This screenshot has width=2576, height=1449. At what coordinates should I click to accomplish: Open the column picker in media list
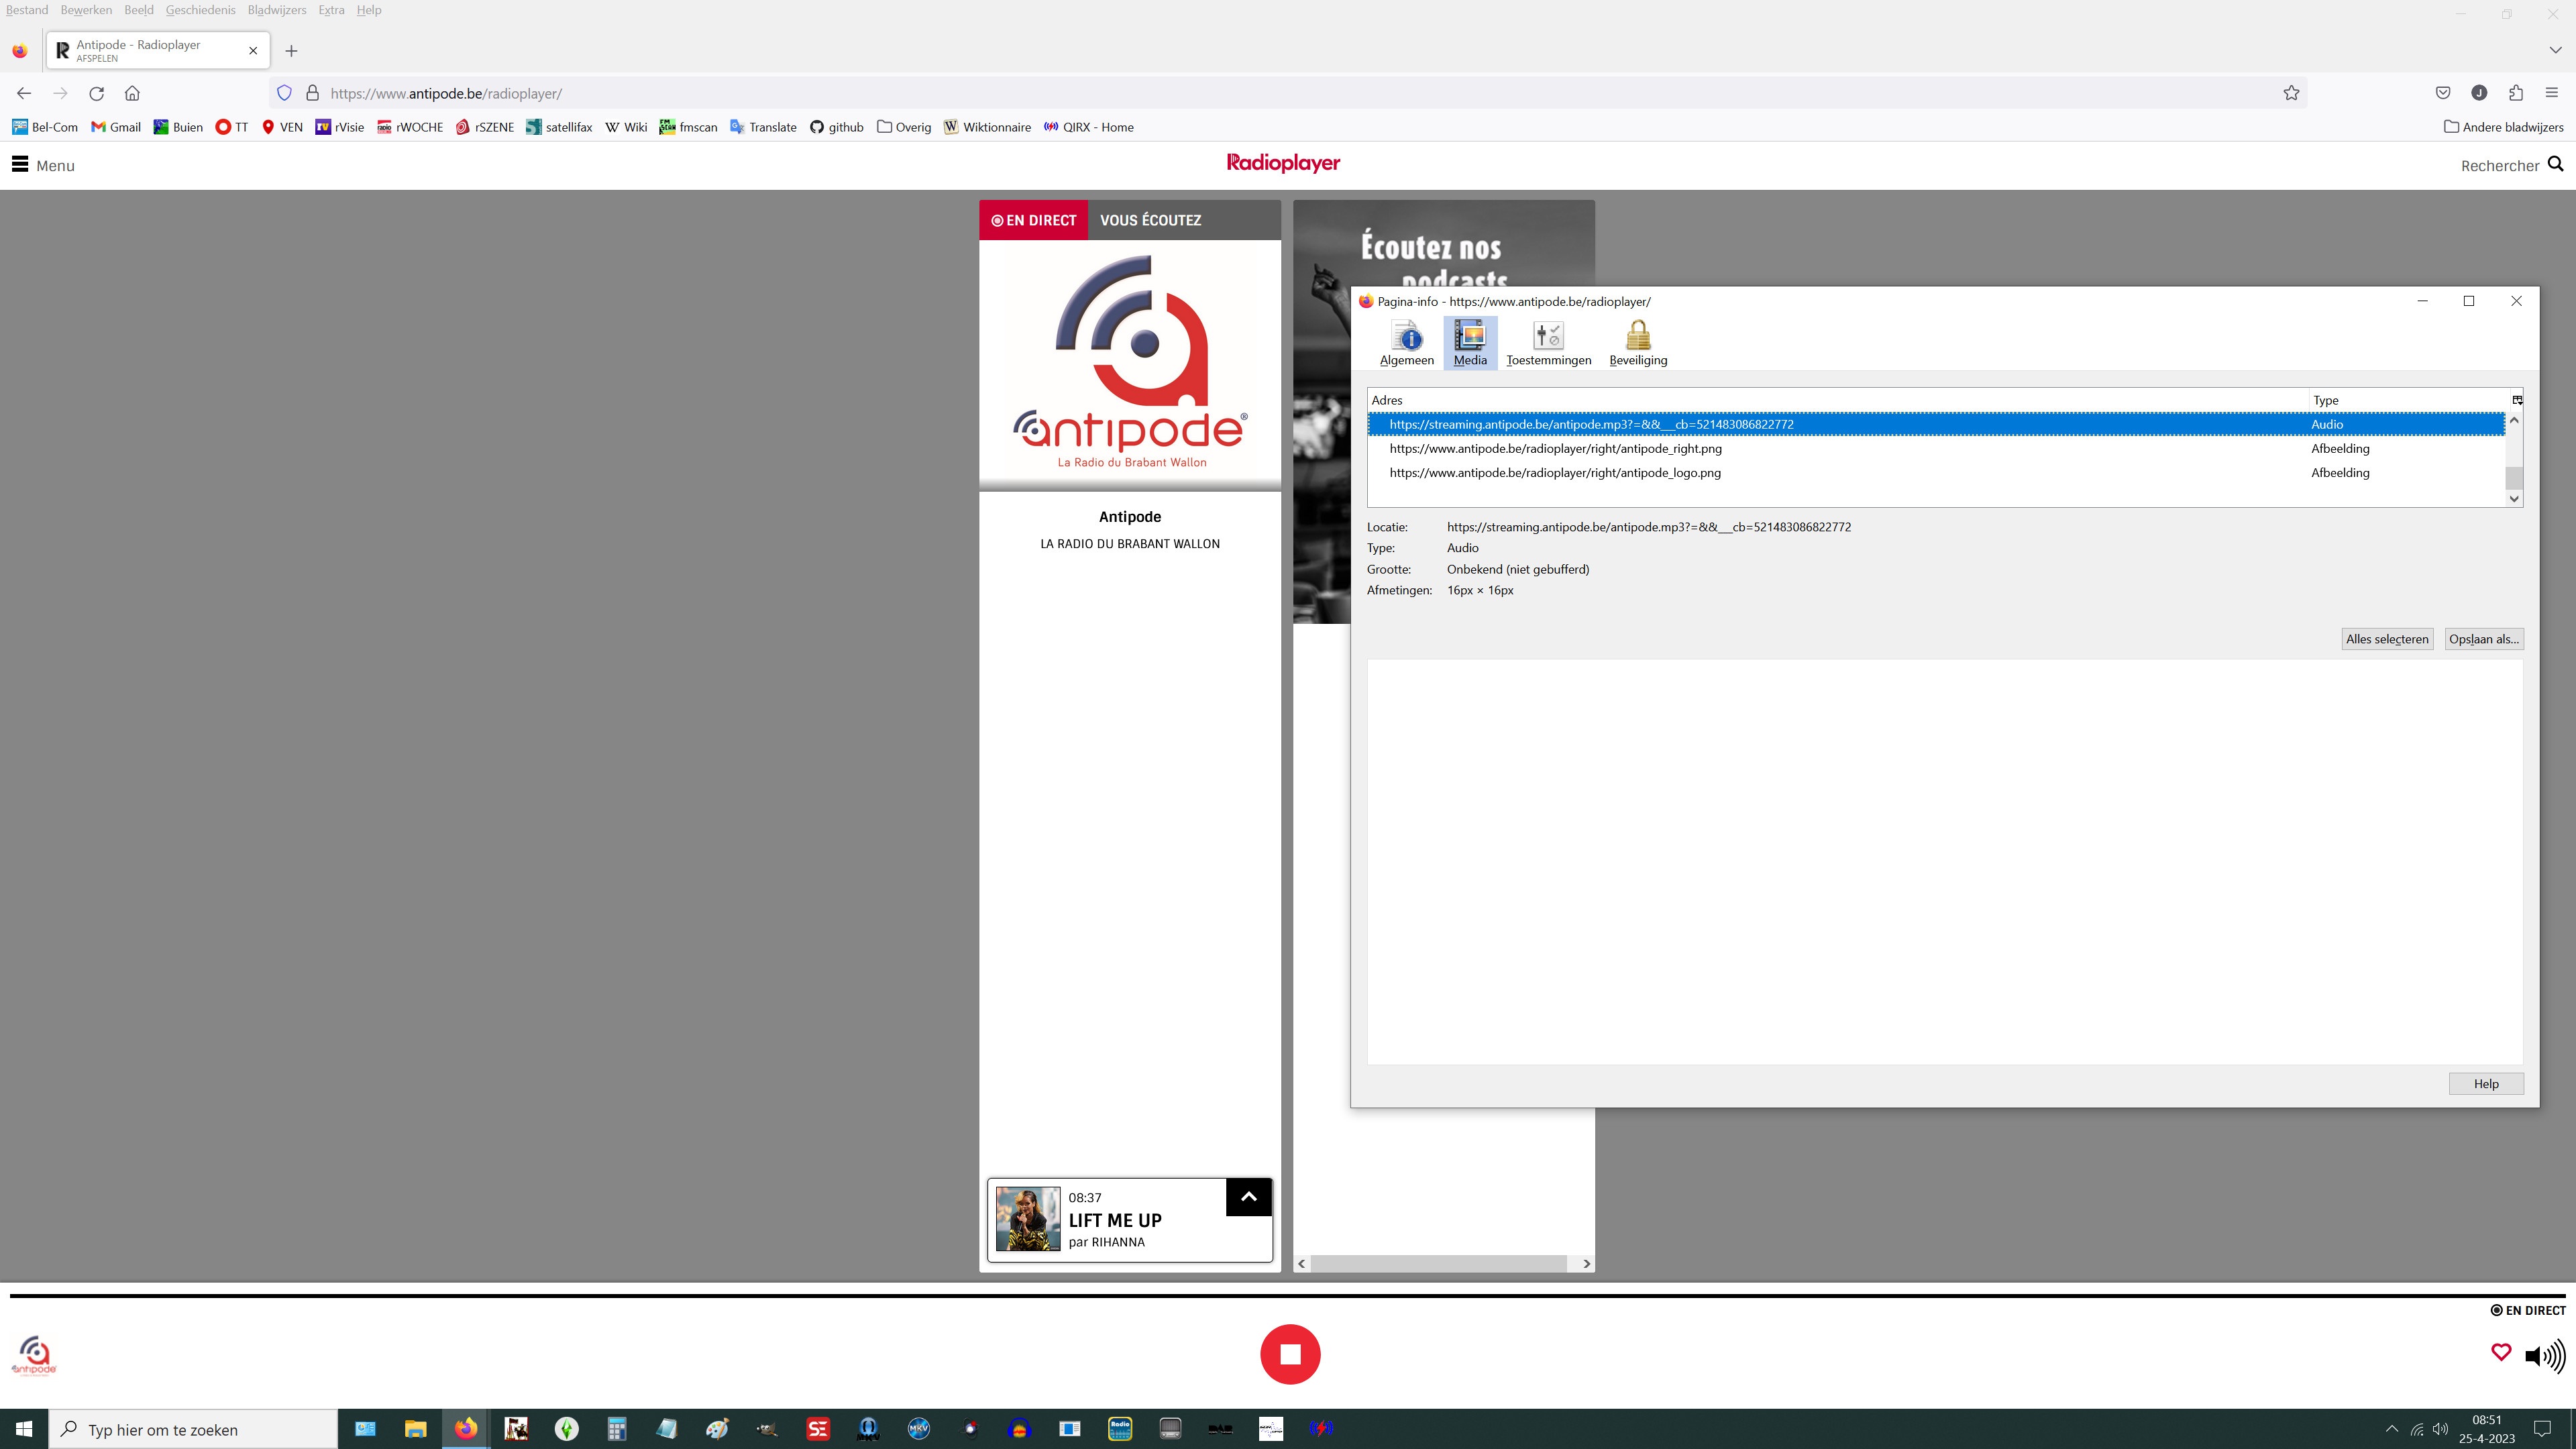point(2517,400)
